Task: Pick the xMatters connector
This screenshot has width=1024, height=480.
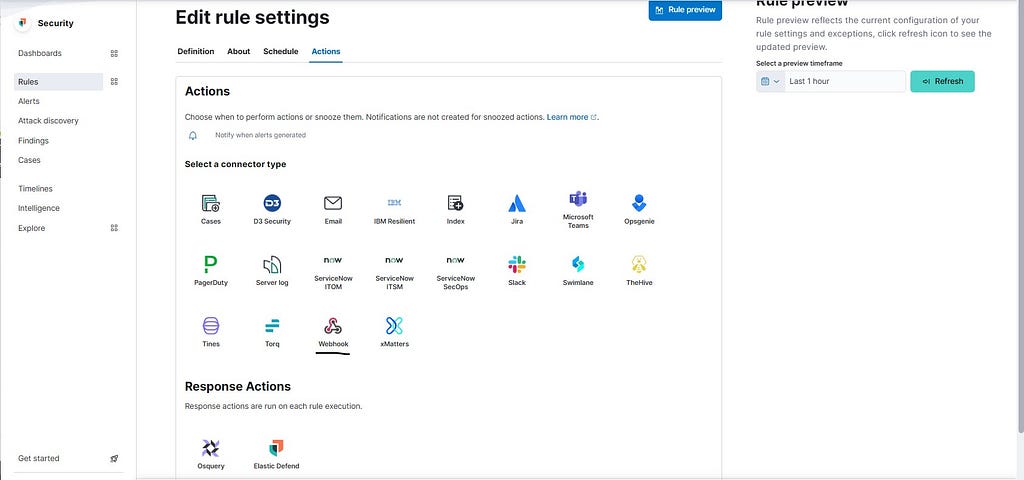Action: pyautogui.click(x=394, y=332)
